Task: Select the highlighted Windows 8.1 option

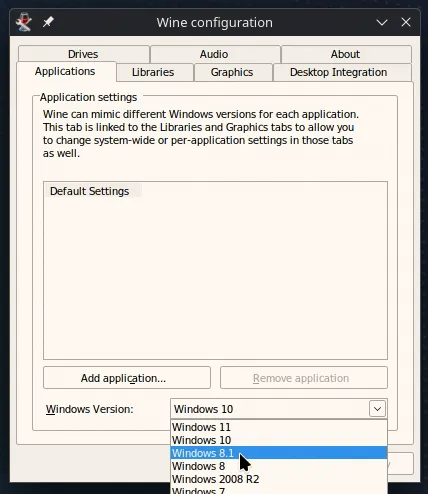Action: pyautogui.click(x=279, y=453)
